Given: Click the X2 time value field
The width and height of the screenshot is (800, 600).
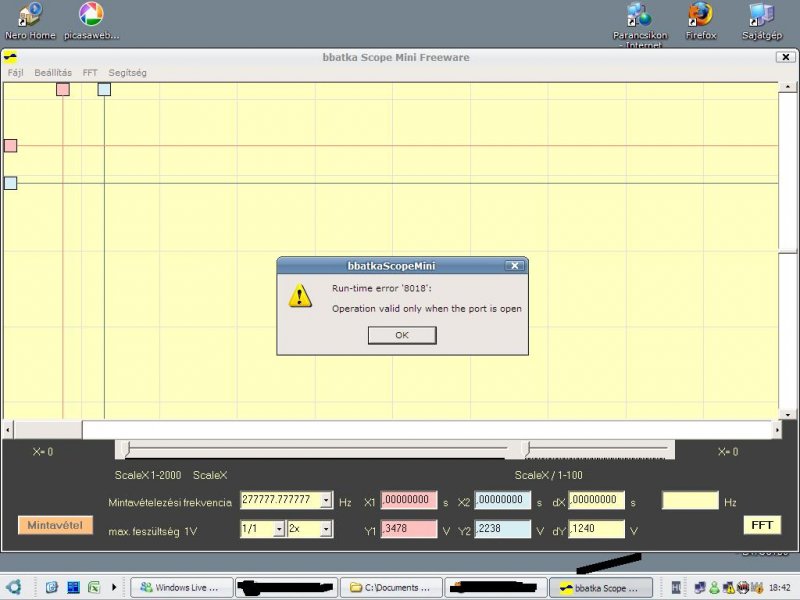Looking at the screenshot, I should click(x=503, y=500).
